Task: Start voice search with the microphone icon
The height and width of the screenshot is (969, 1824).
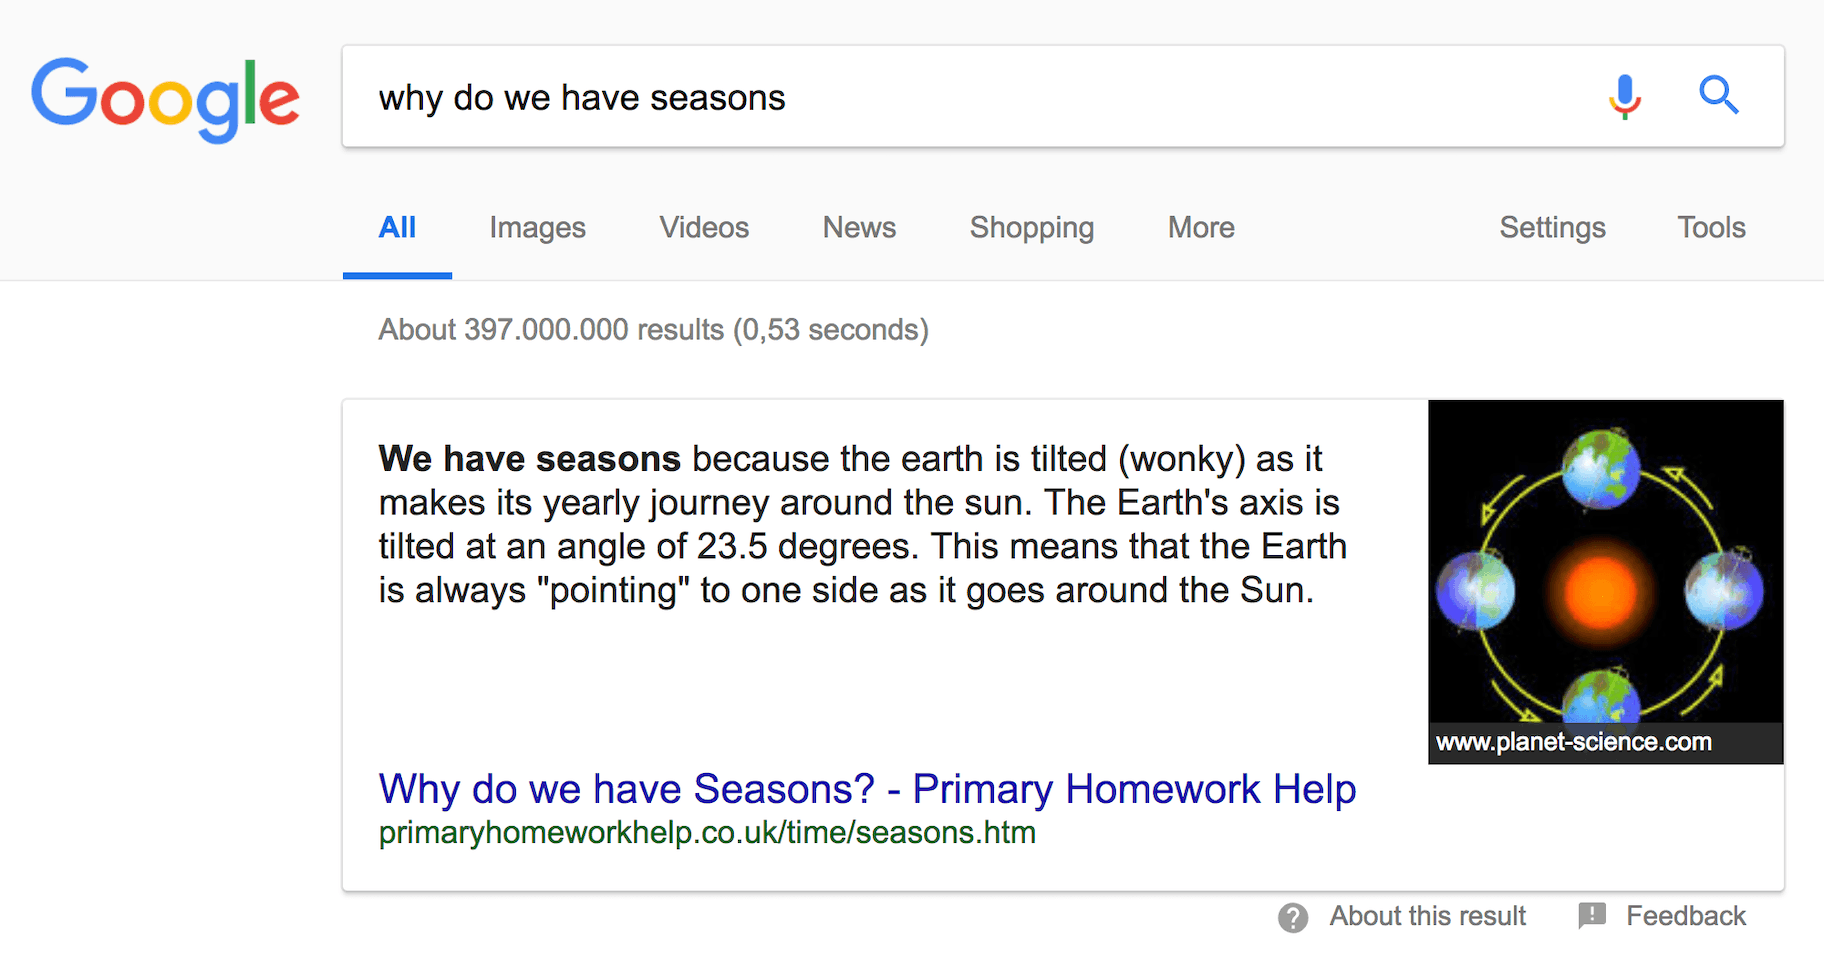Action: point(1625,97)
